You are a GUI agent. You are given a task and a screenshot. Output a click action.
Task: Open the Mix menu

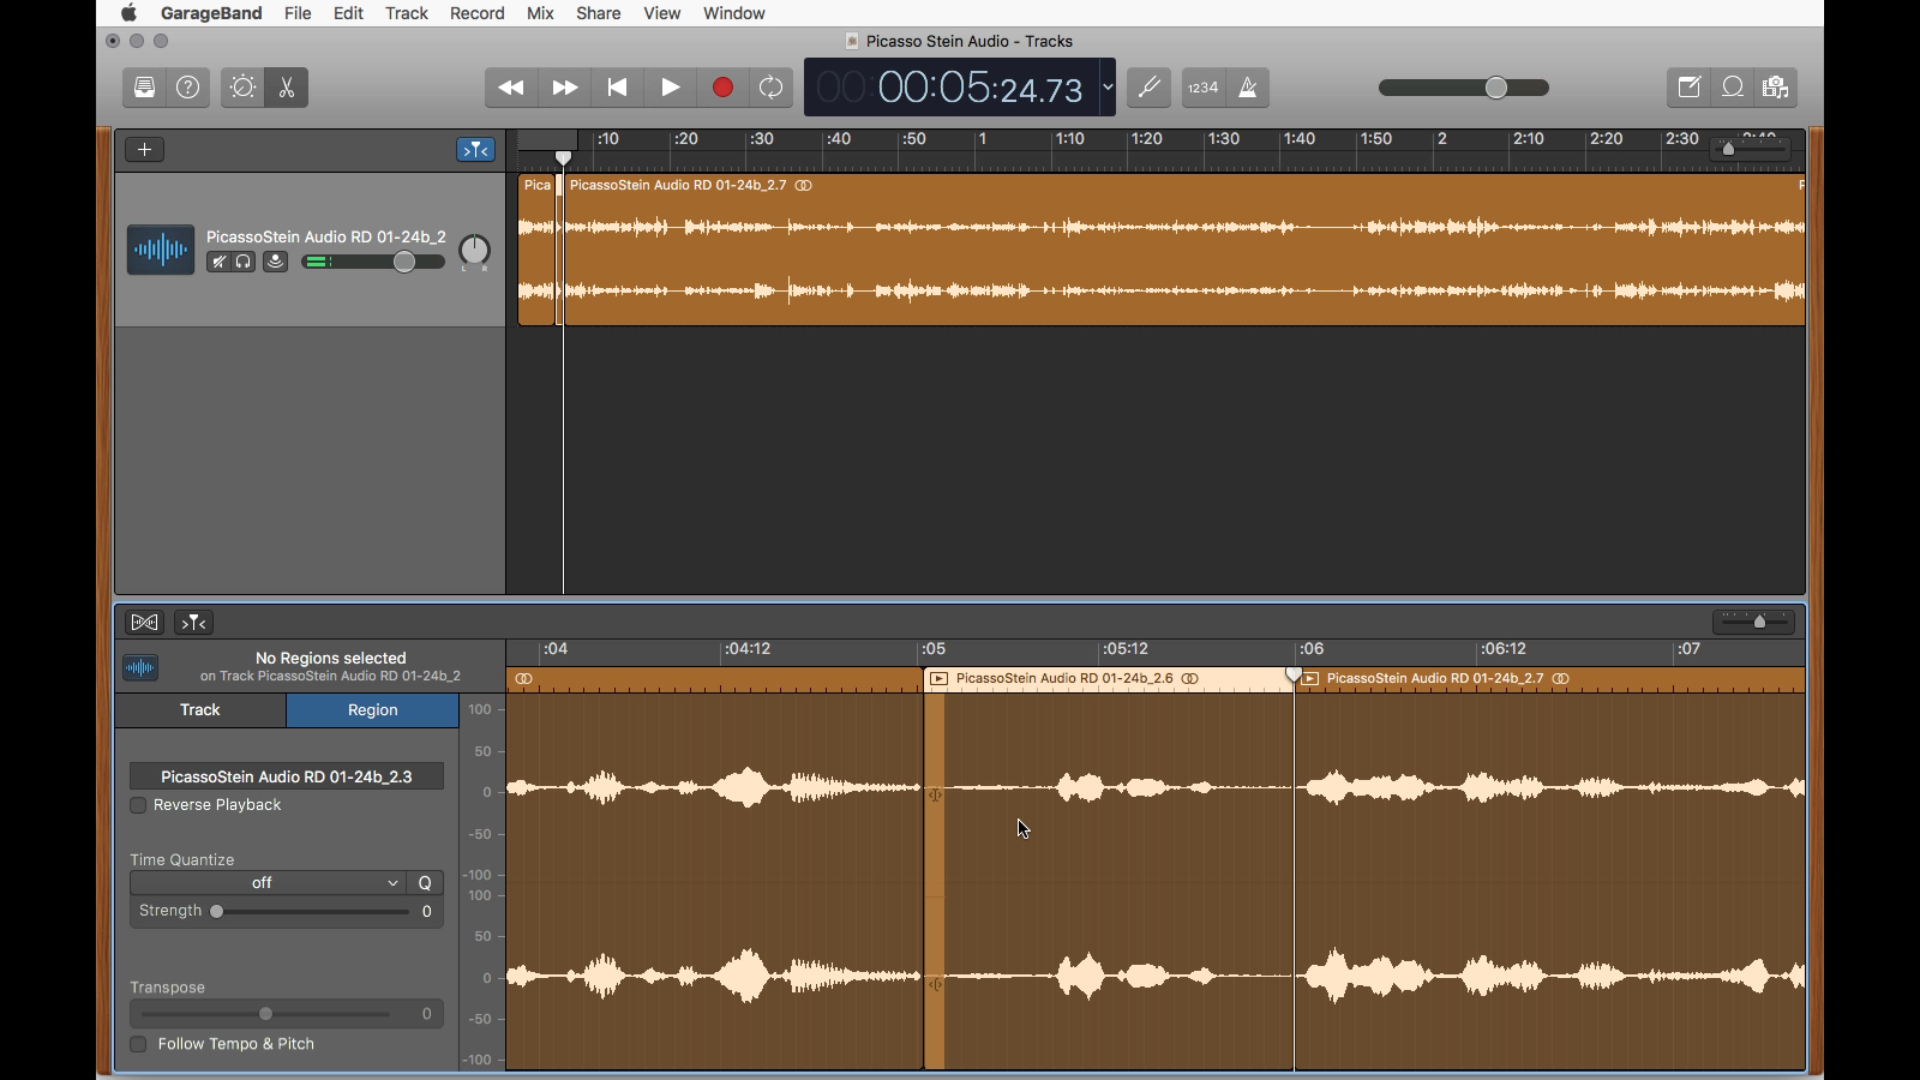(540, 13)
